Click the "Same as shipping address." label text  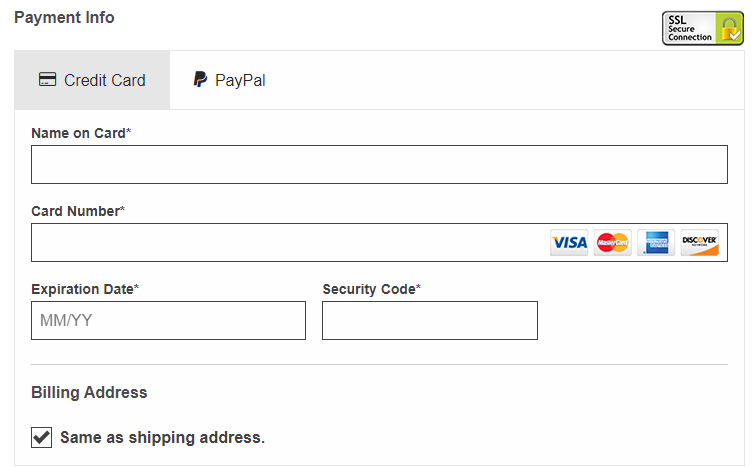coord(162,437)
